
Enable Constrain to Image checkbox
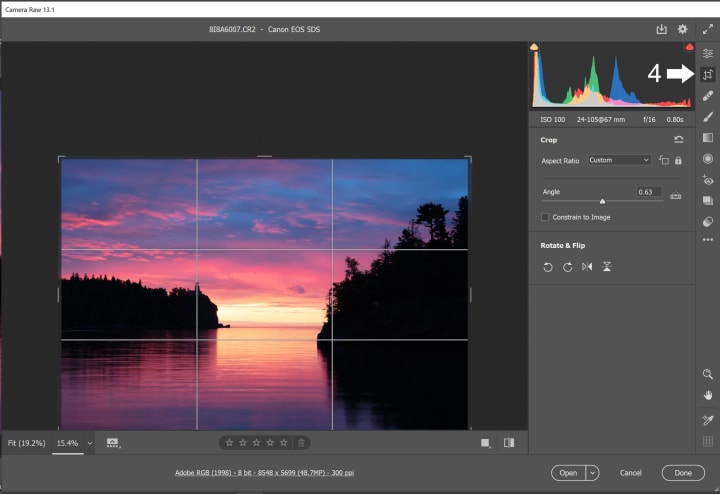545,217
